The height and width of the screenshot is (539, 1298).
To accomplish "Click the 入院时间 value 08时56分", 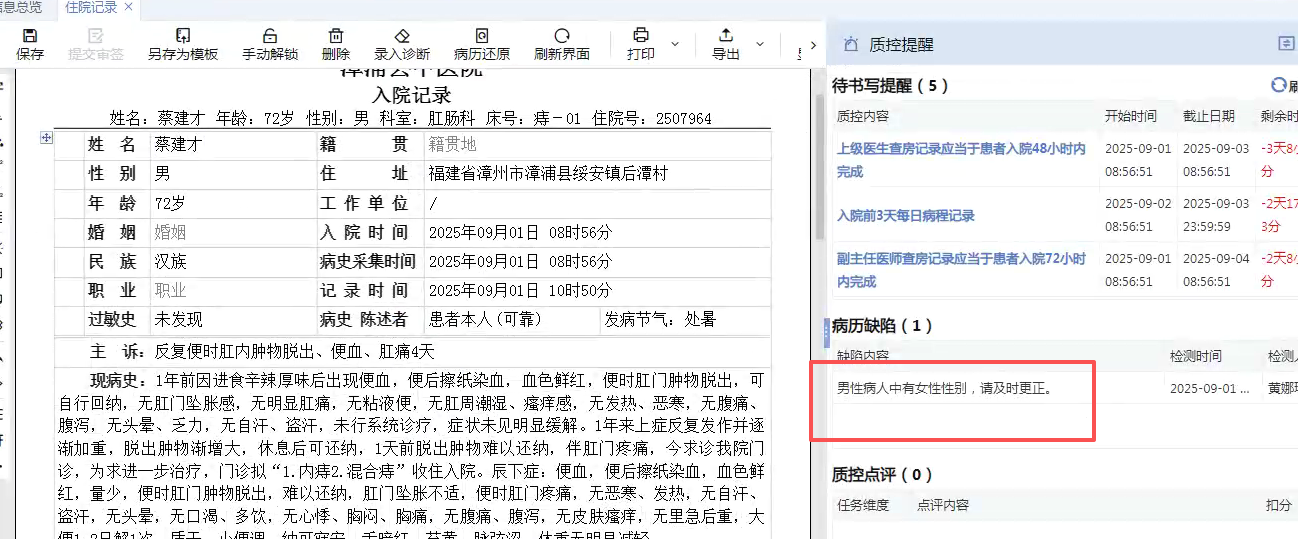I will point(520,232).
